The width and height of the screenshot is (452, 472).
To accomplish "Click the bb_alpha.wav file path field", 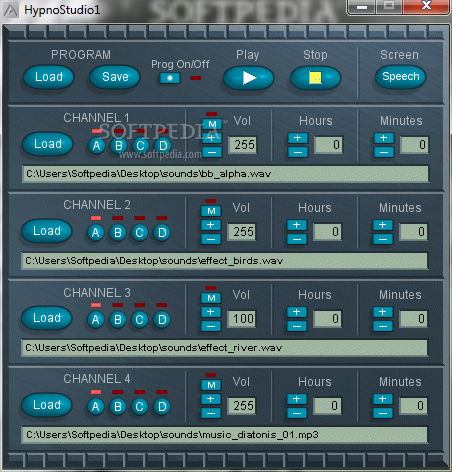I will 226,174.
